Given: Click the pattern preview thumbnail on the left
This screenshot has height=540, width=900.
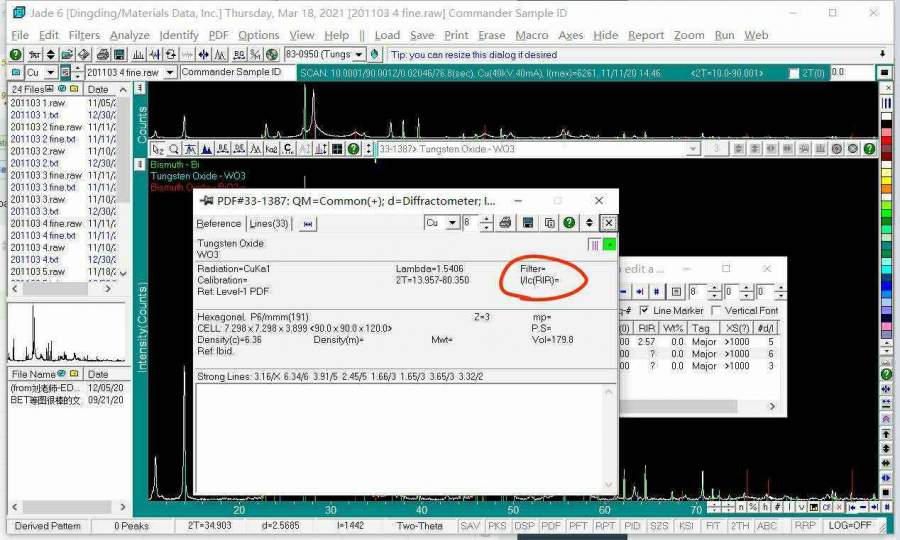Looking at the screenshot, I should (67, 333).
